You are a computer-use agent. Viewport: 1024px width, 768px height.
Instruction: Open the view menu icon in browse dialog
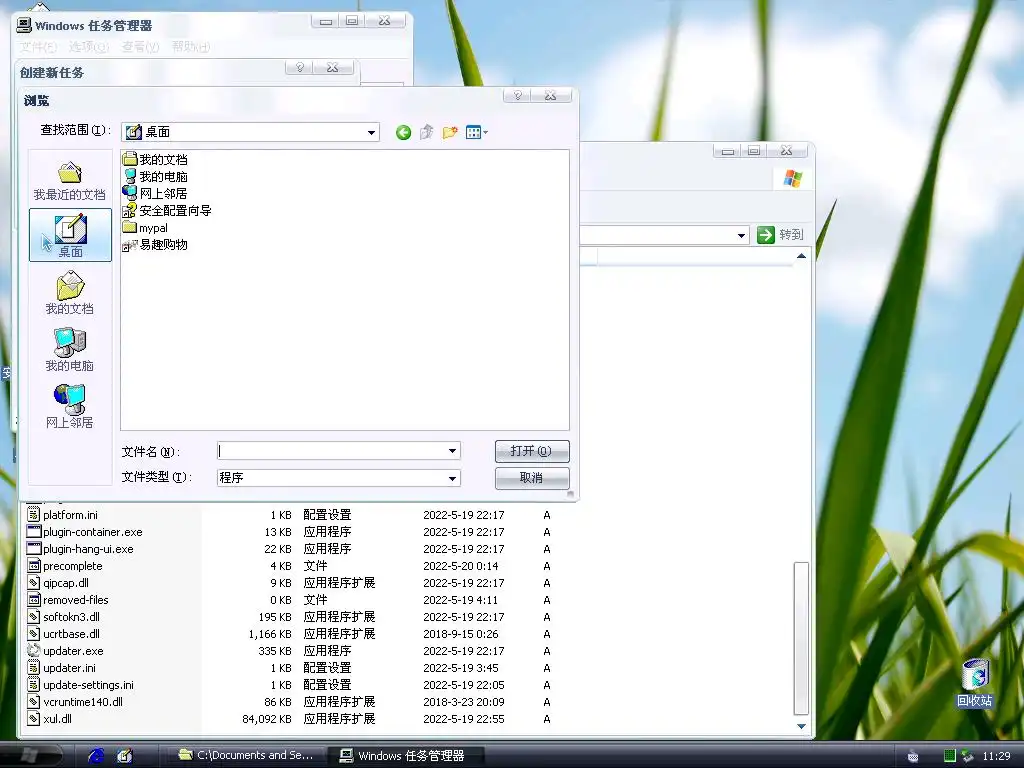[x=477, y=133]
